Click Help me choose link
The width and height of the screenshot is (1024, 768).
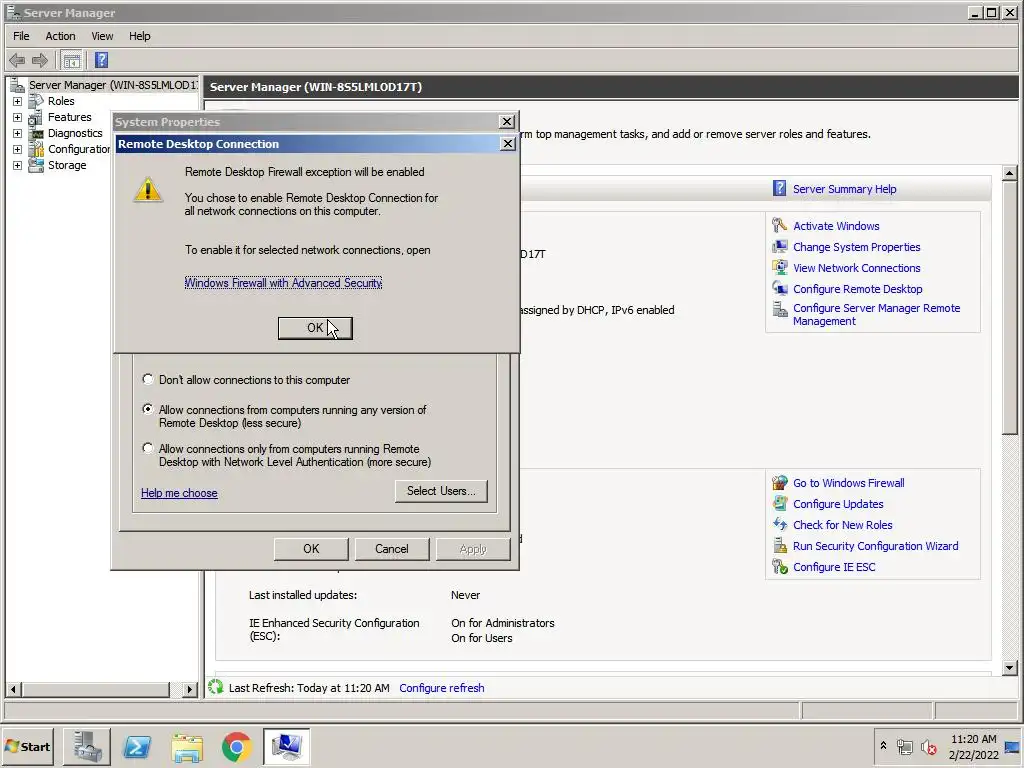pyautogui.click(x=179, y=493)
